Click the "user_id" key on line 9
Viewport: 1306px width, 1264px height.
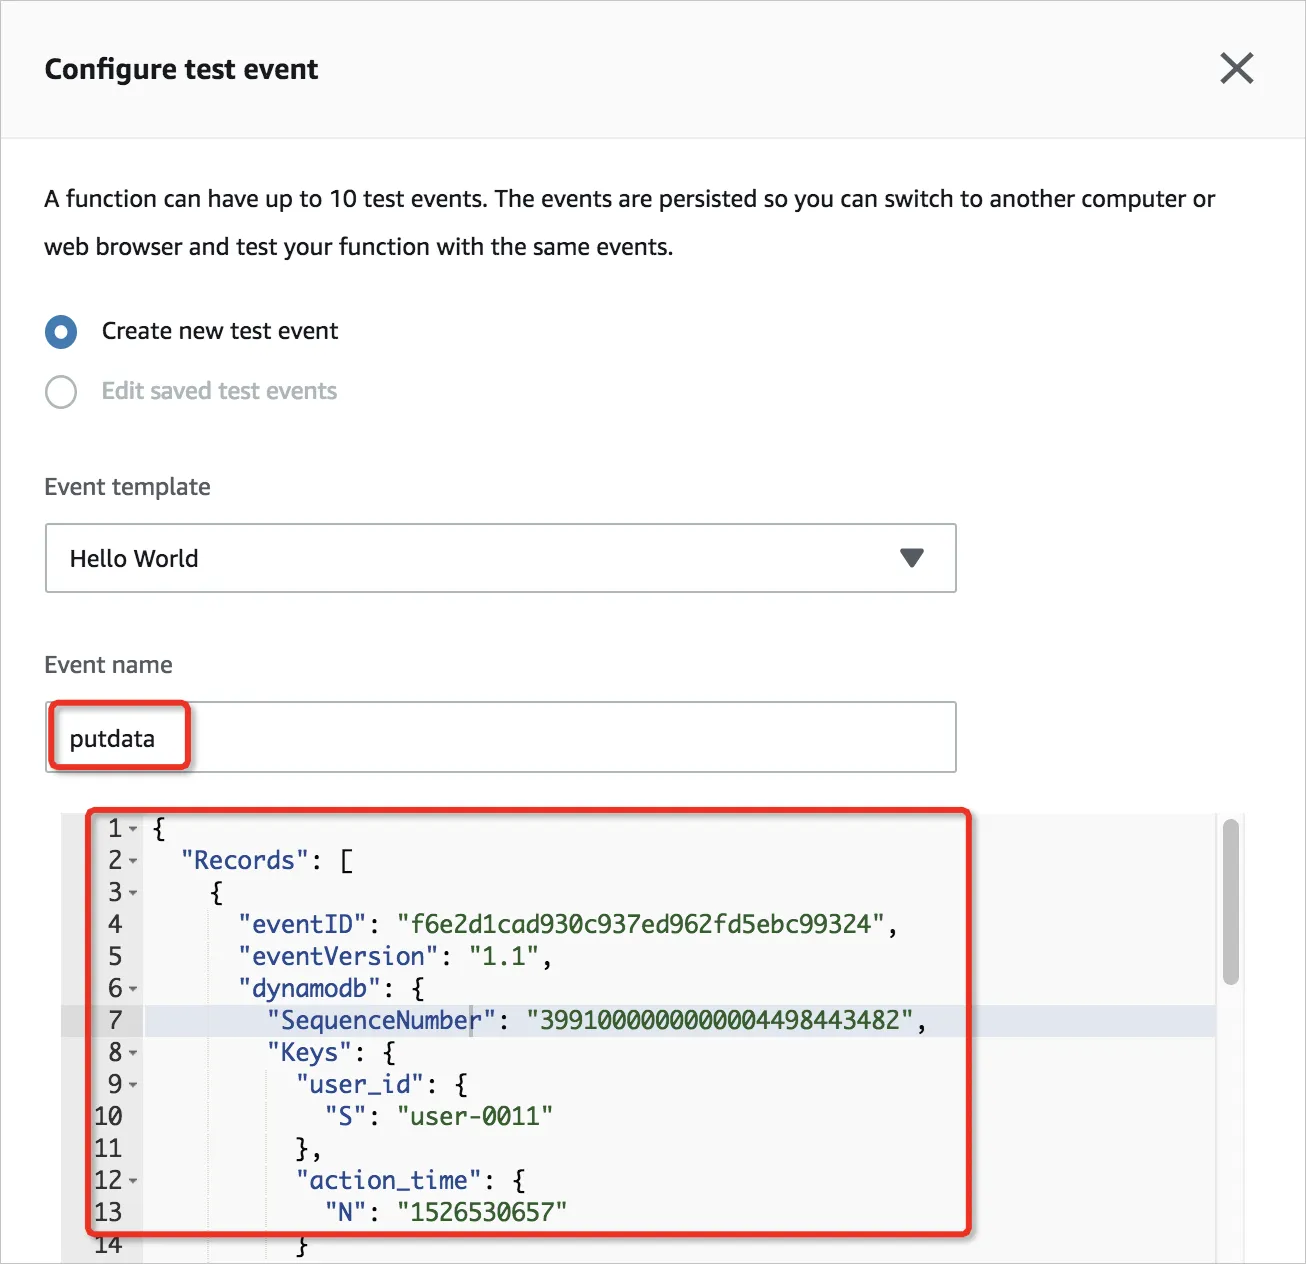(360, 1084)
